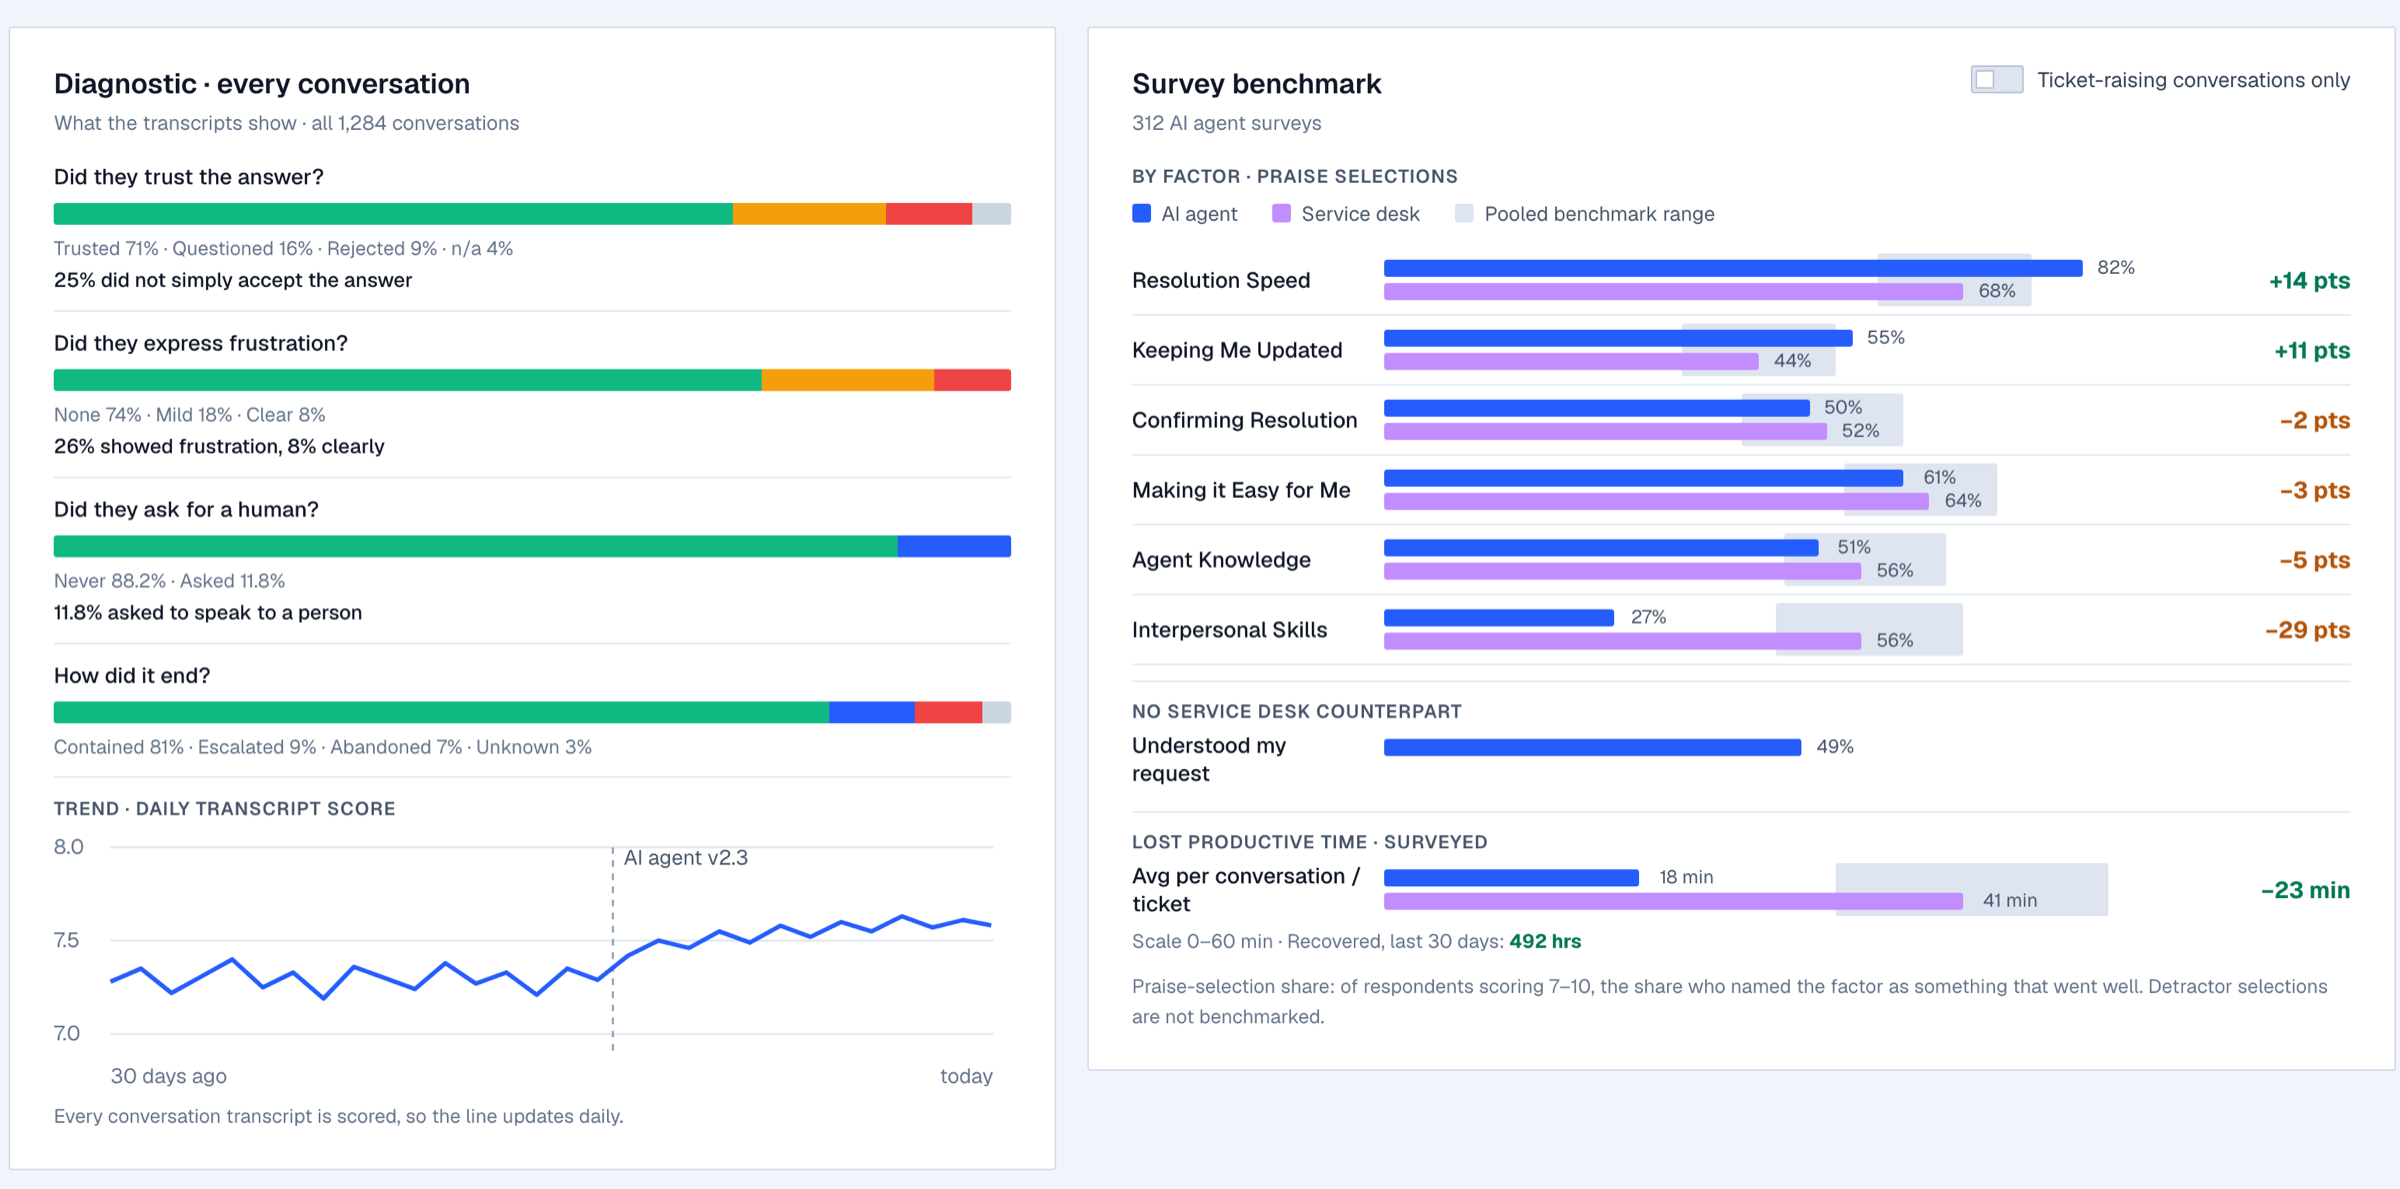Viewport: 2400px width, 1189px height.
Task: Click the Did they ask for a human heading
Action: point(186,509)
